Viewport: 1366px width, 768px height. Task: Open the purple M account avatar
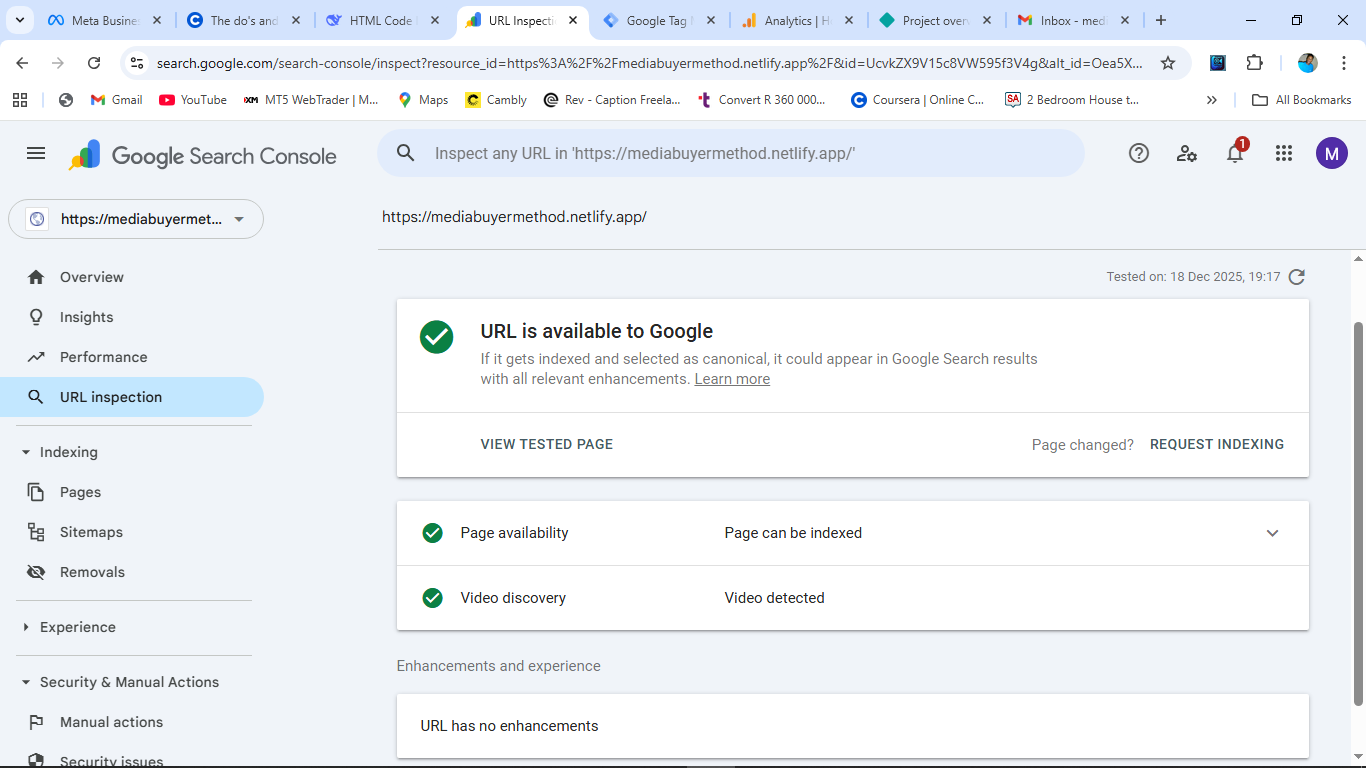click(1332, 153)
